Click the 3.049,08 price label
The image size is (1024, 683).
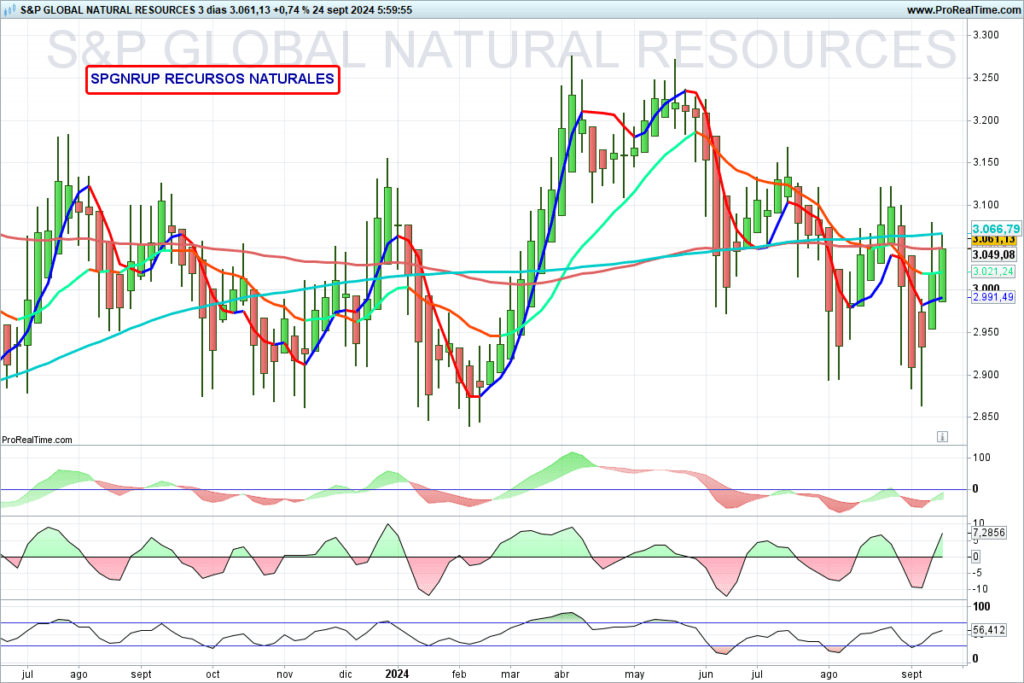coord(993,255)
